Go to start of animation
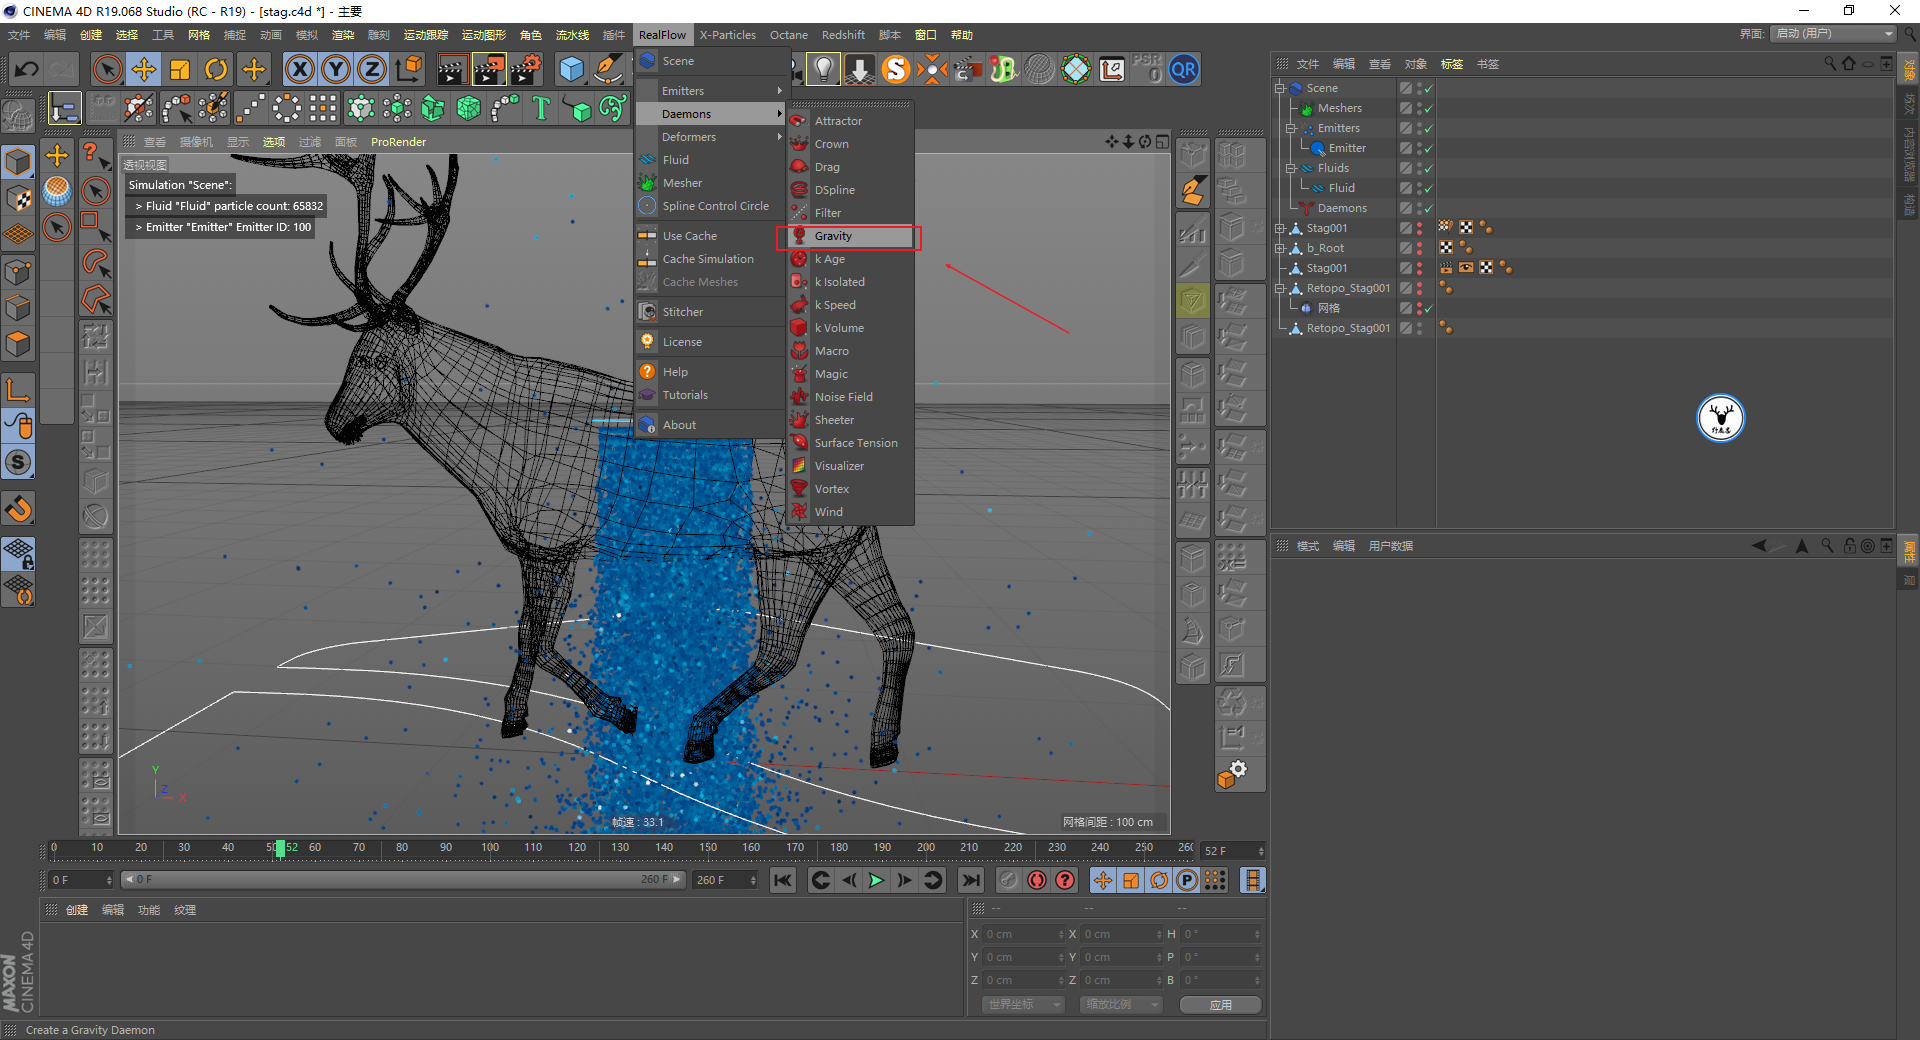Image resolution: width=1920 pixels, height=1040 pixels. click(x=783, y=880)
